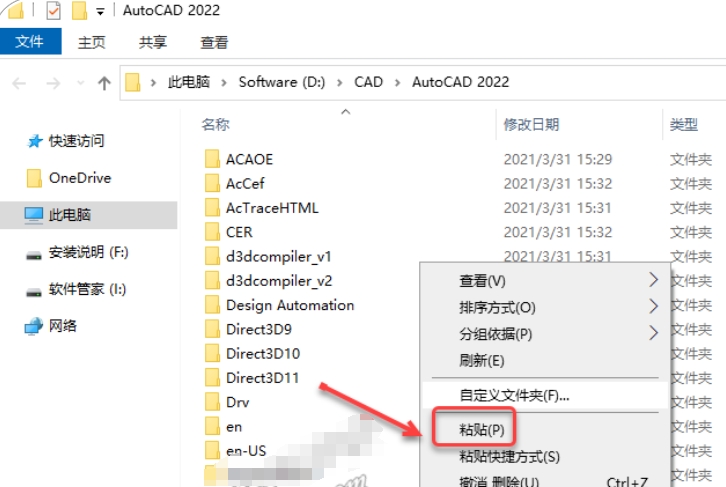
Task: Switch to the 主页 ribbon tab
Action: pyautogui.click(x=92, y=42)
